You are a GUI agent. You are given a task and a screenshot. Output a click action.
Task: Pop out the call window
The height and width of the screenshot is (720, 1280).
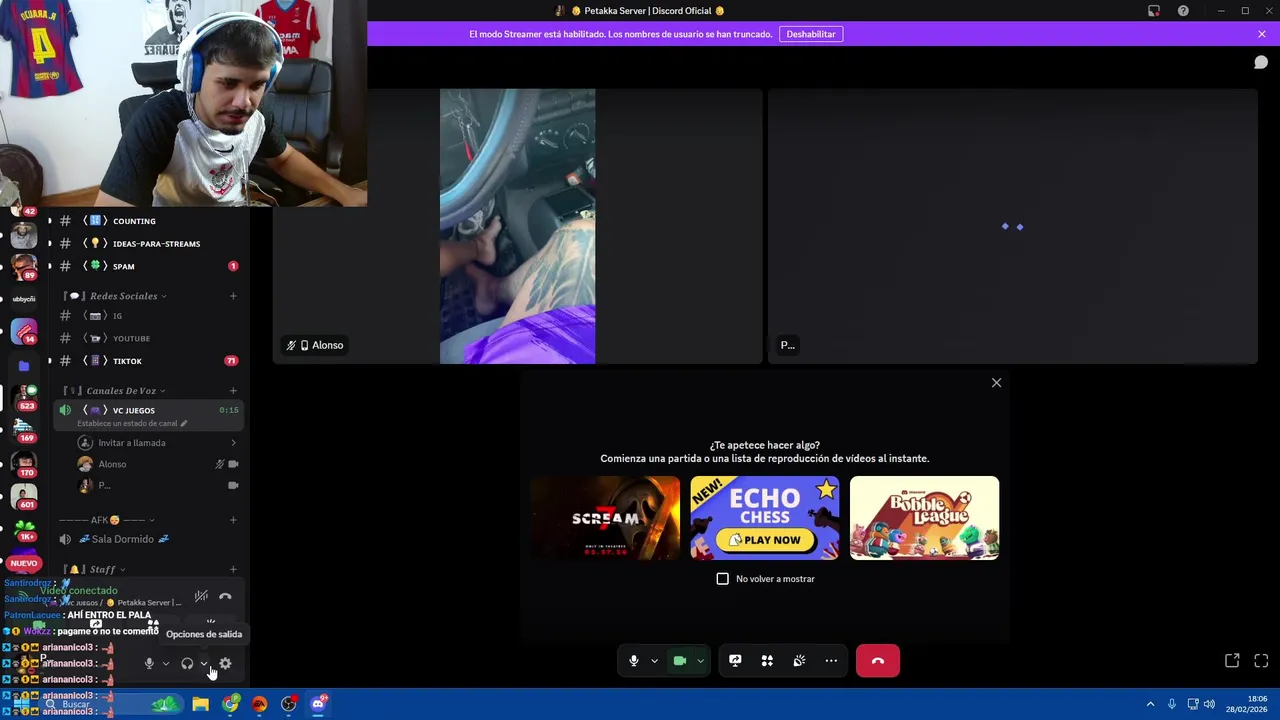1232,661
